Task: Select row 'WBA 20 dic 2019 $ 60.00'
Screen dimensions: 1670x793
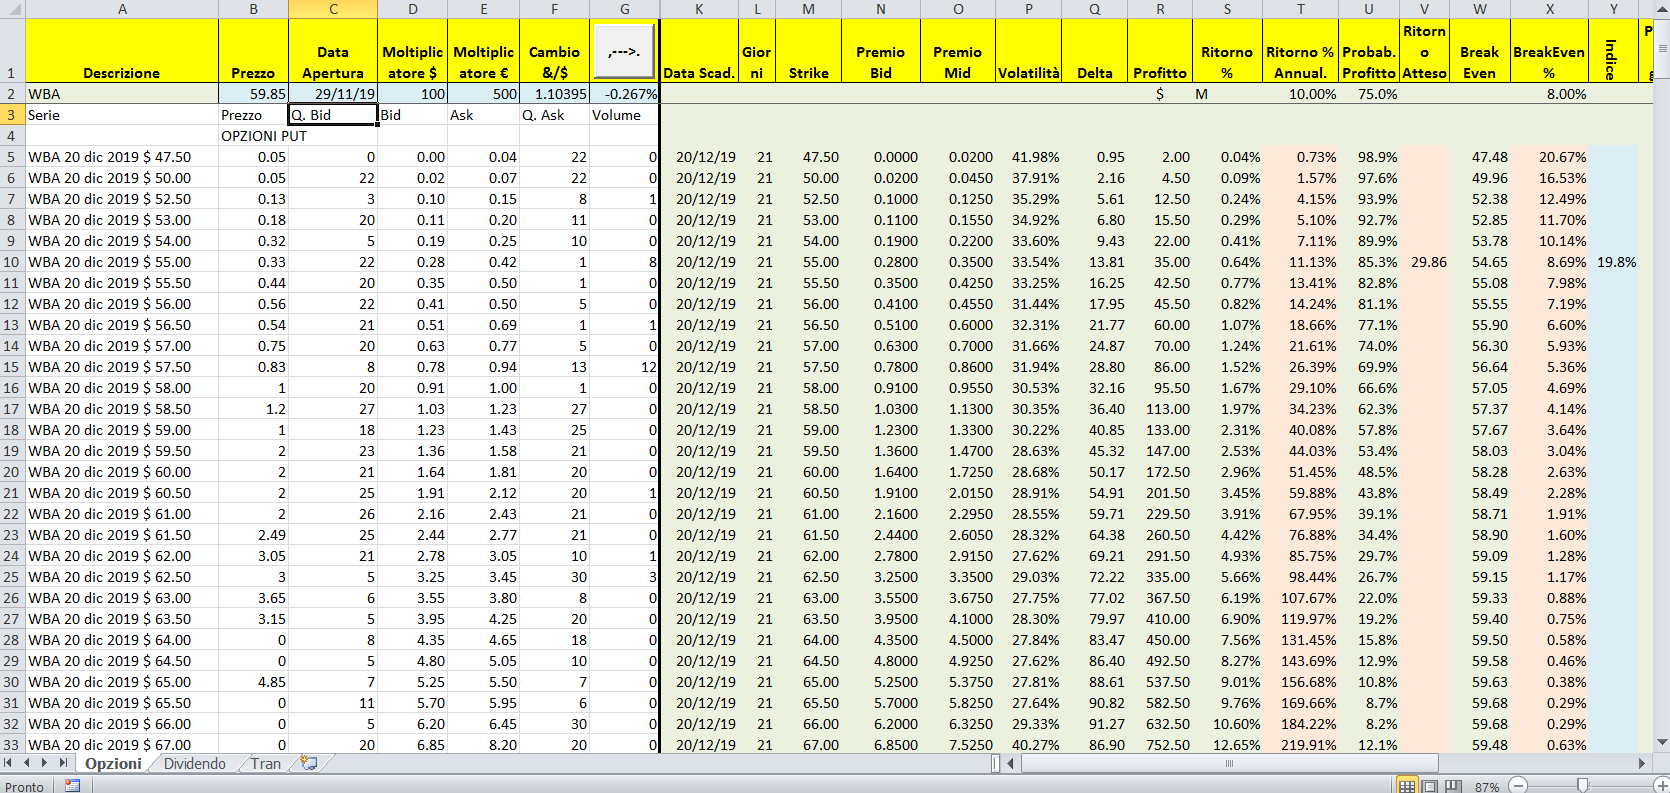Action: coord(122,472)
